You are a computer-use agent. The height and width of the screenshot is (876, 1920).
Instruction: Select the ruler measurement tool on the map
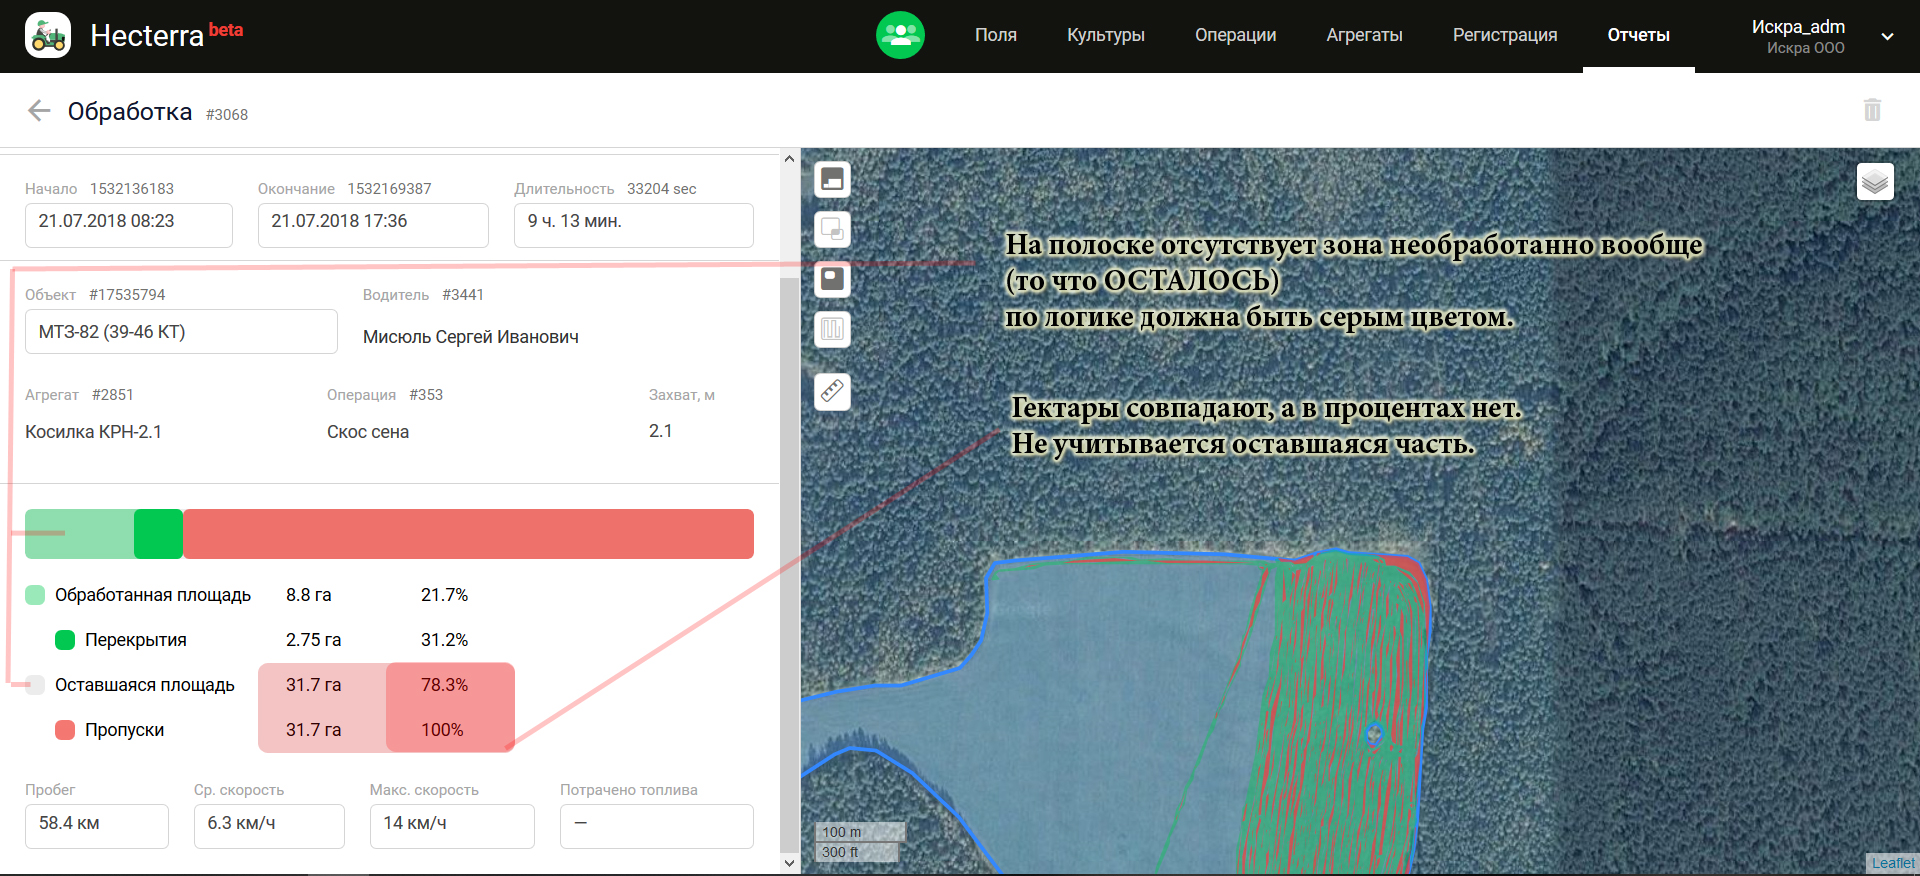(832, 391)
